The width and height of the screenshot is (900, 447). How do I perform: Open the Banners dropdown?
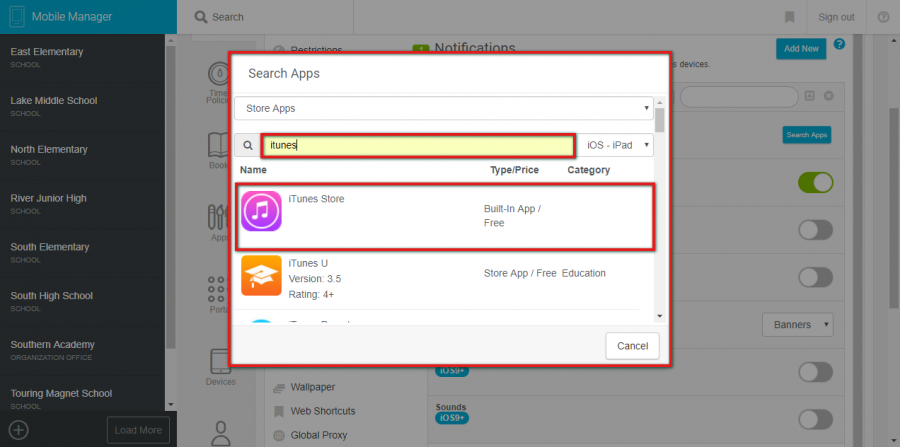point(797,325)
